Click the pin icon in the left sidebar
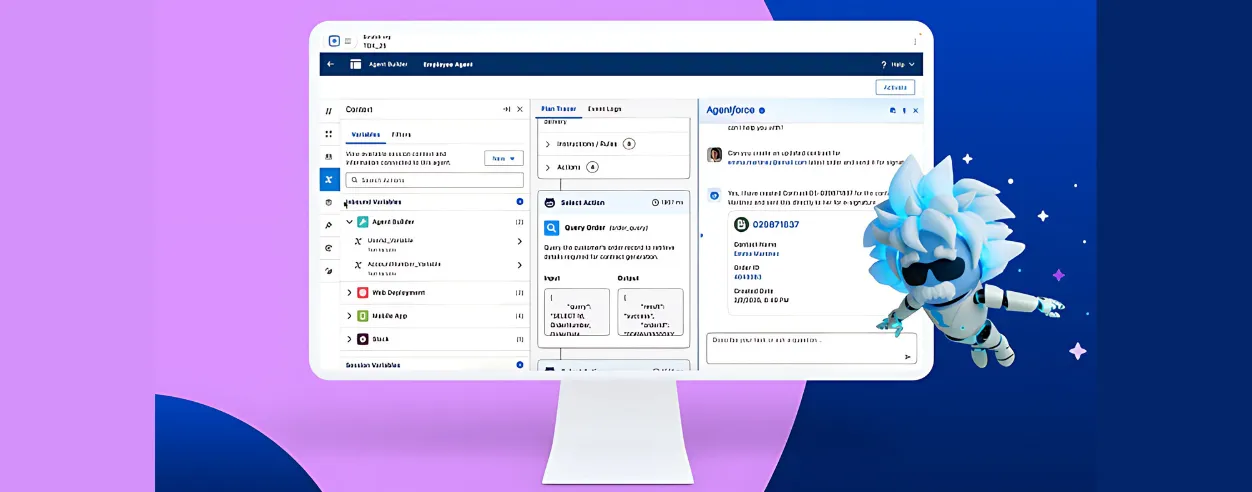This screenshot has width=1252, height=492. [x=329, y=225]
